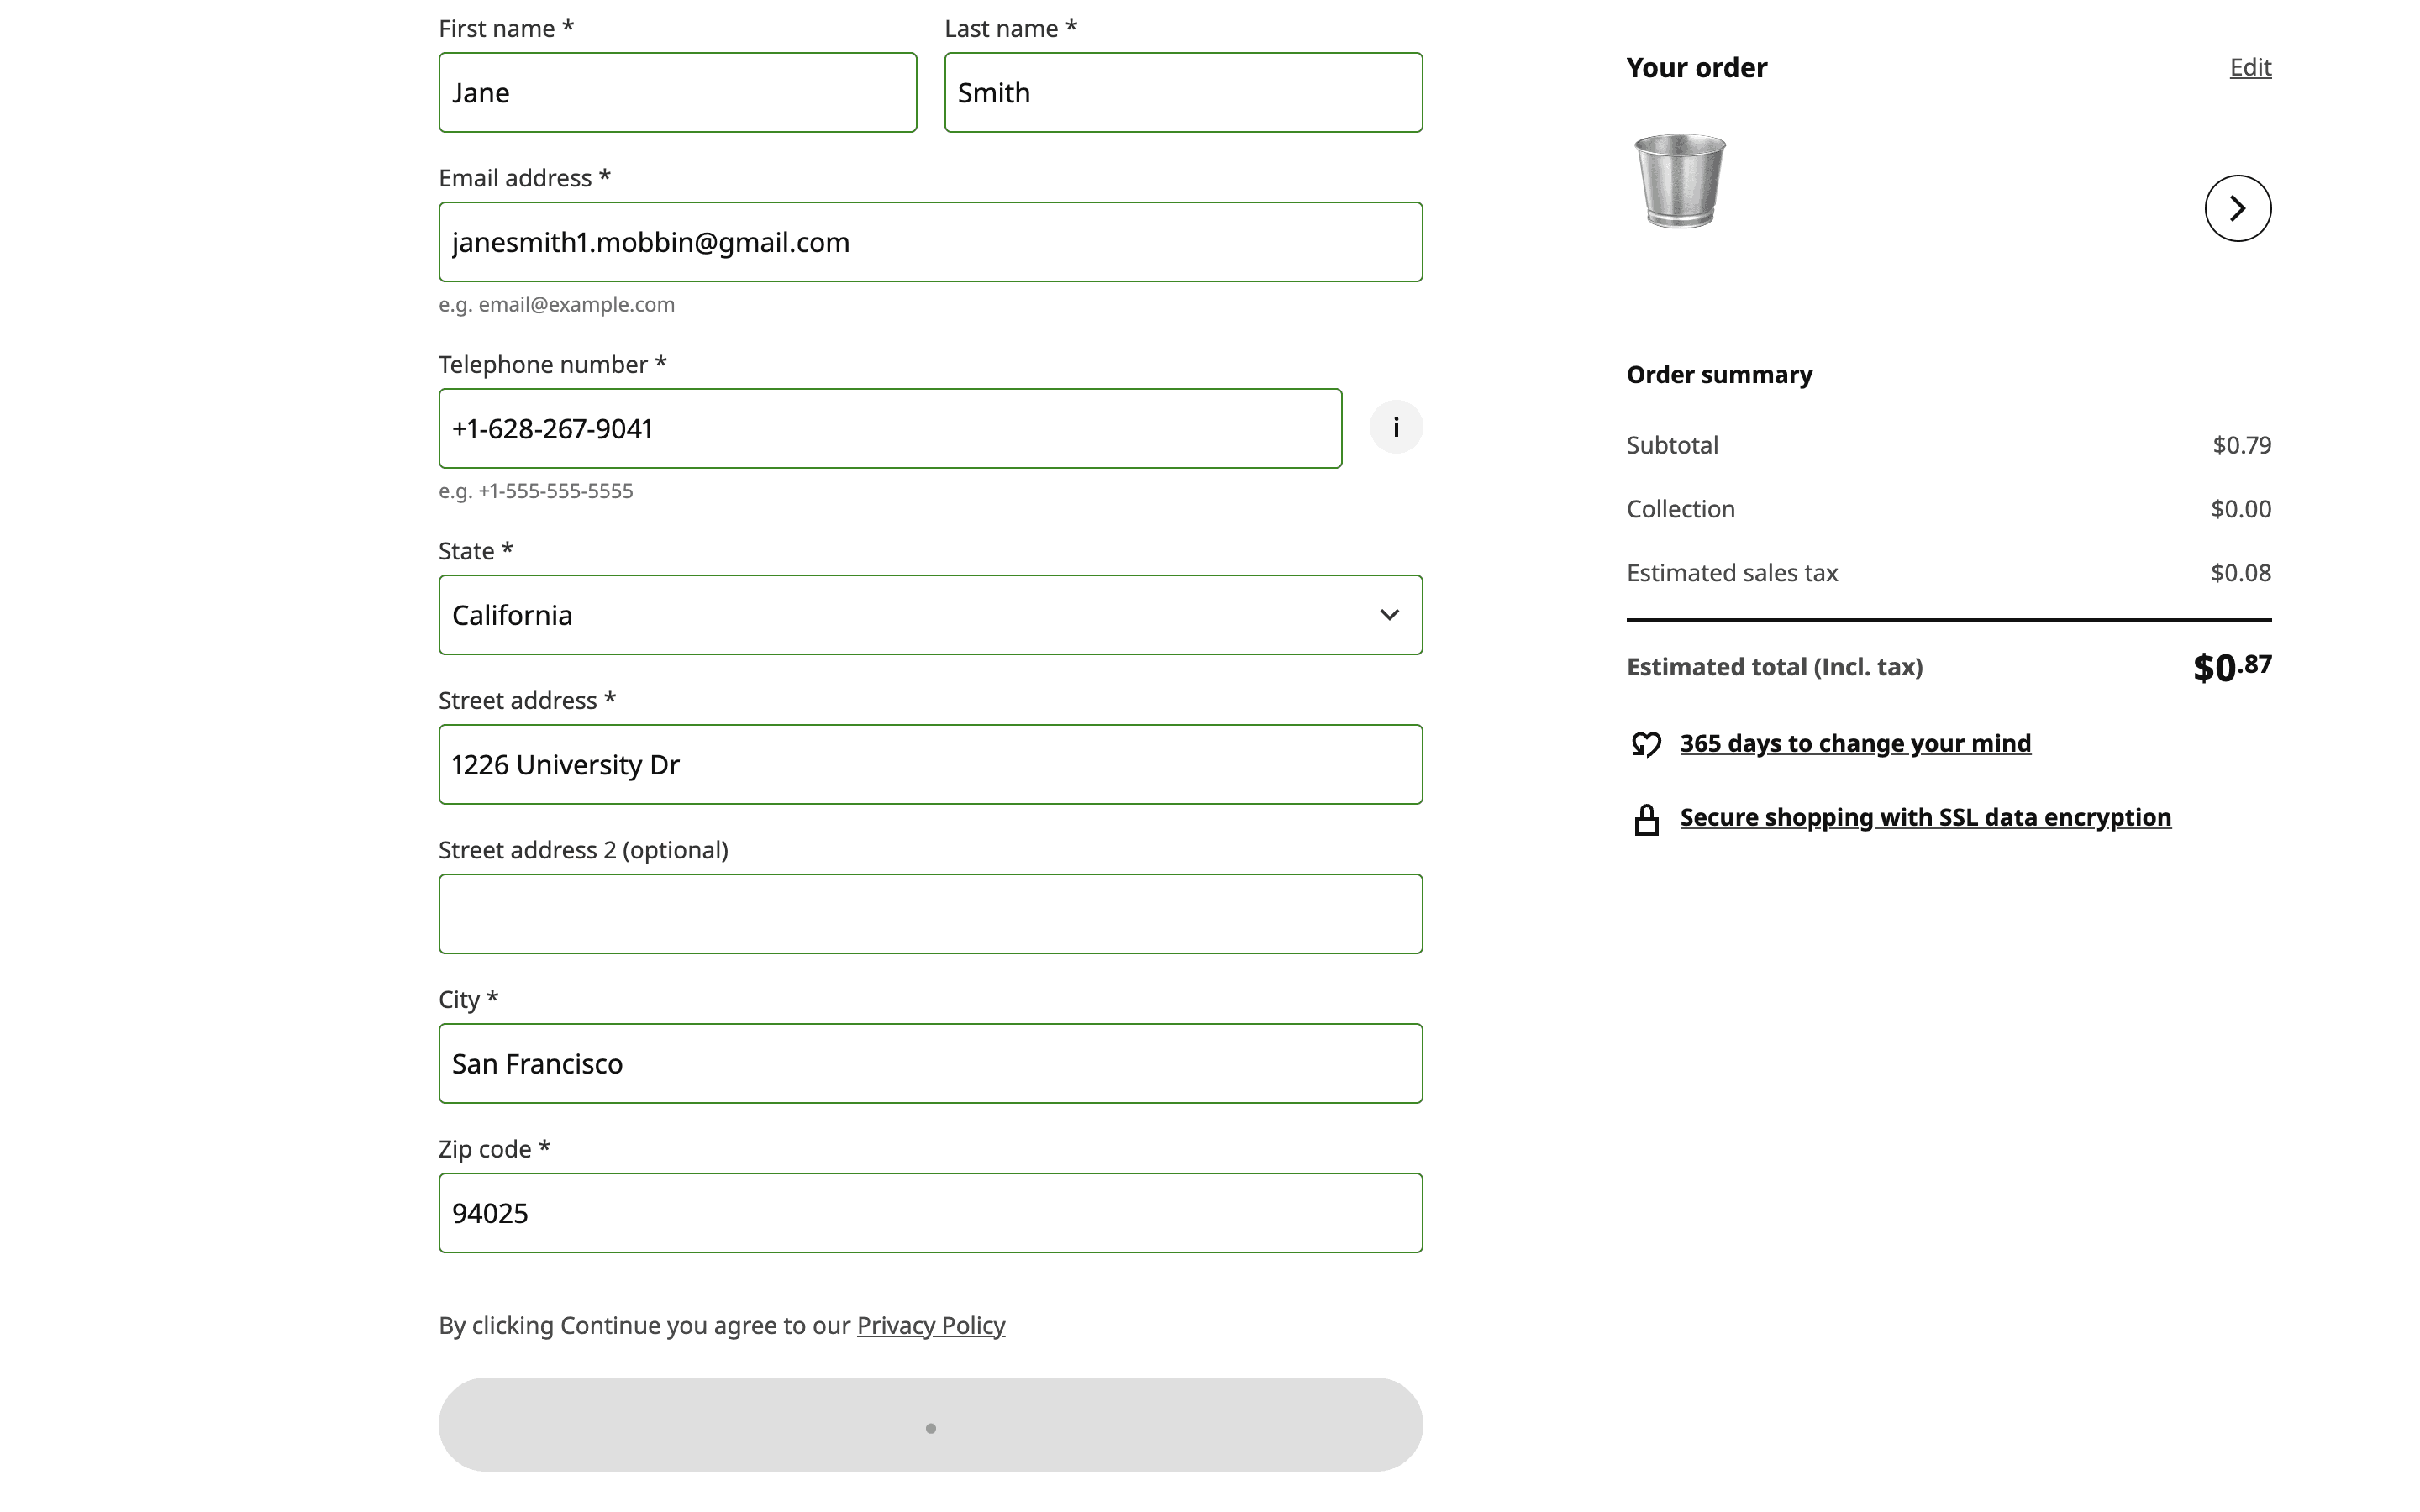Open the bucket product thumbnail
Image resolution: width=2420 pixels, height=1512 pixels.
click(1679, 181)
